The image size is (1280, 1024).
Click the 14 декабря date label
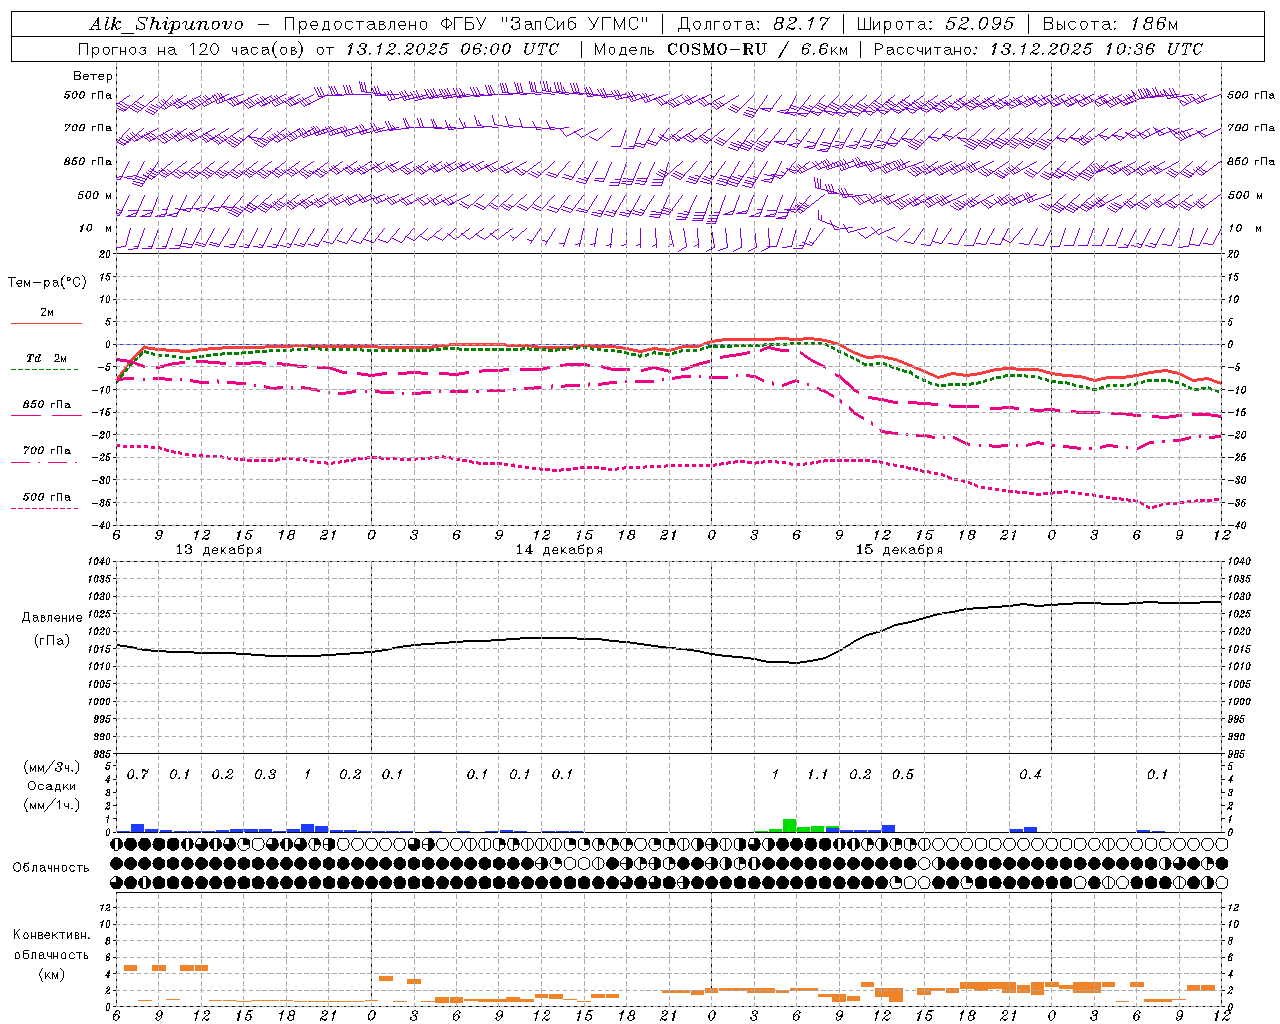pos(559,550)
